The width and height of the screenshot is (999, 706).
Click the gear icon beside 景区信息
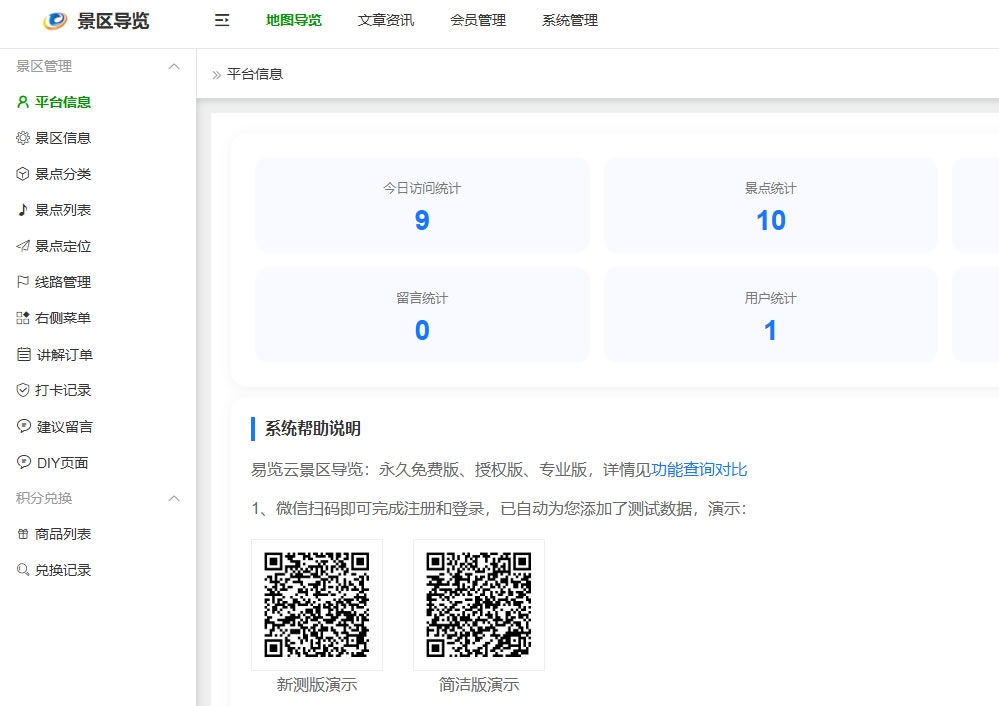pos(23,138)
